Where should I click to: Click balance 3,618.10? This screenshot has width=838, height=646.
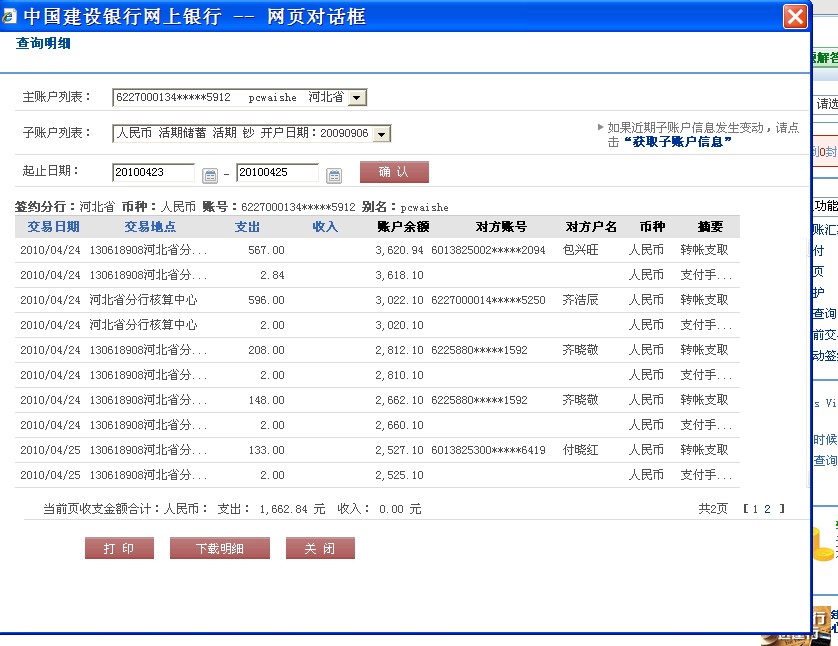399,275
